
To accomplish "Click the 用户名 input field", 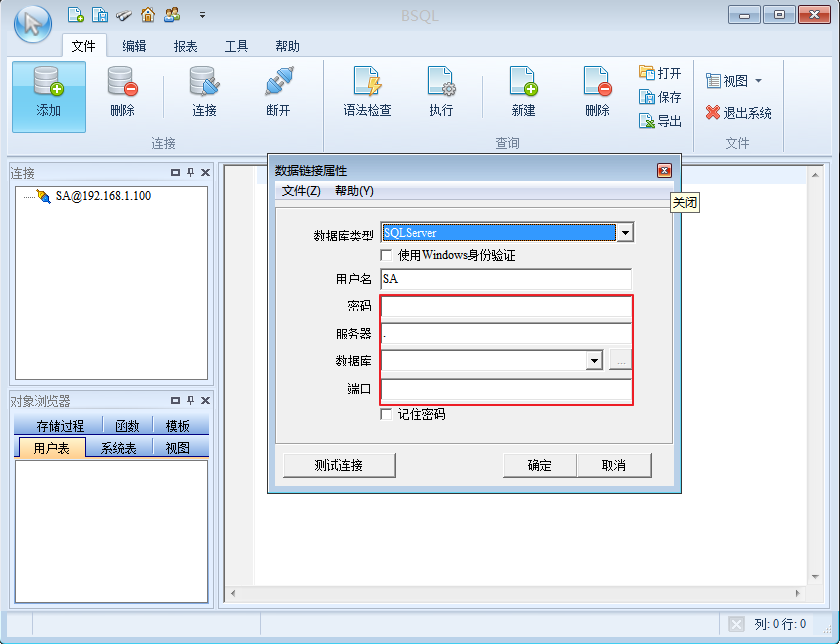I will coord(506,279).
